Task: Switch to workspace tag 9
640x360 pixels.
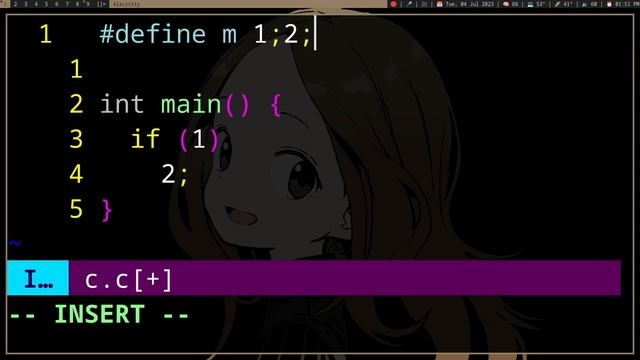Action: pos(87,4)
